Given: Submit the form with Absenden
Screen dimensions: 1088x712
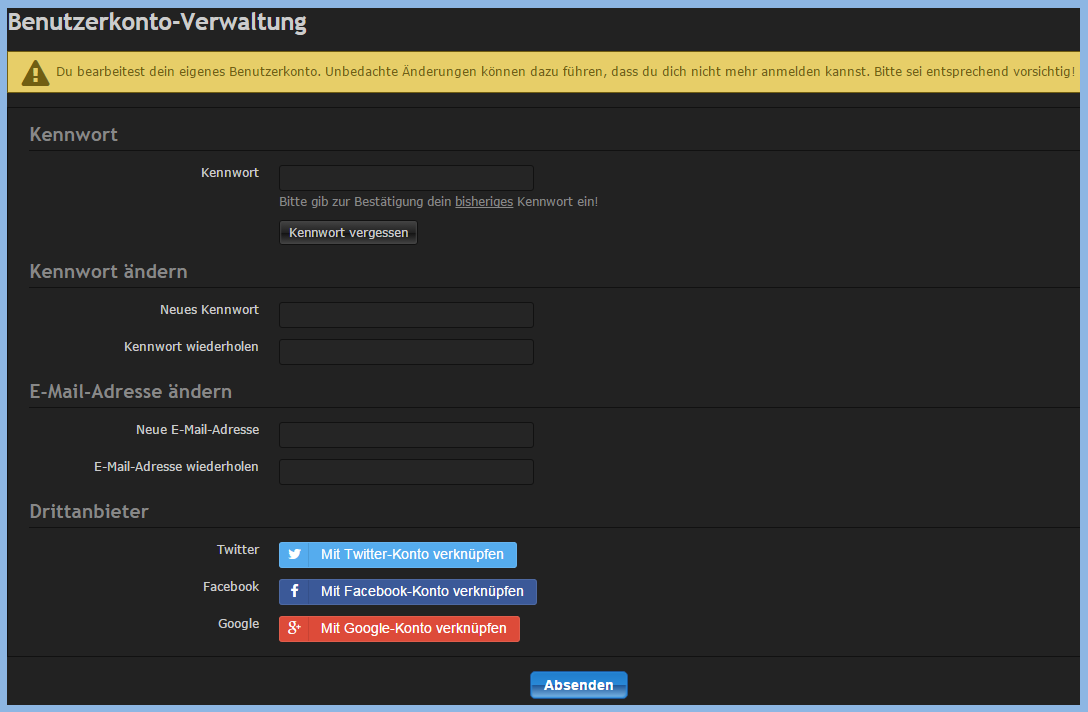Looking at the screenshot, I should (x=578, y=685).
